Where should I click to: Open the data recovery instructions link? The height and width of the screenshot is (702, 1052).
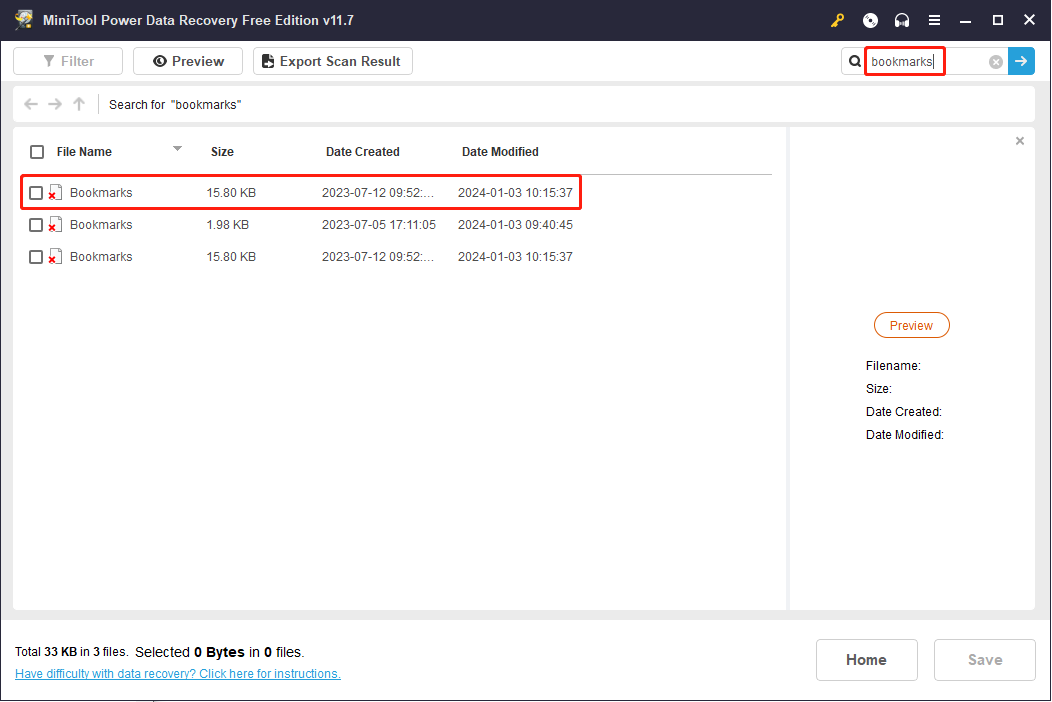pos(178,674)
